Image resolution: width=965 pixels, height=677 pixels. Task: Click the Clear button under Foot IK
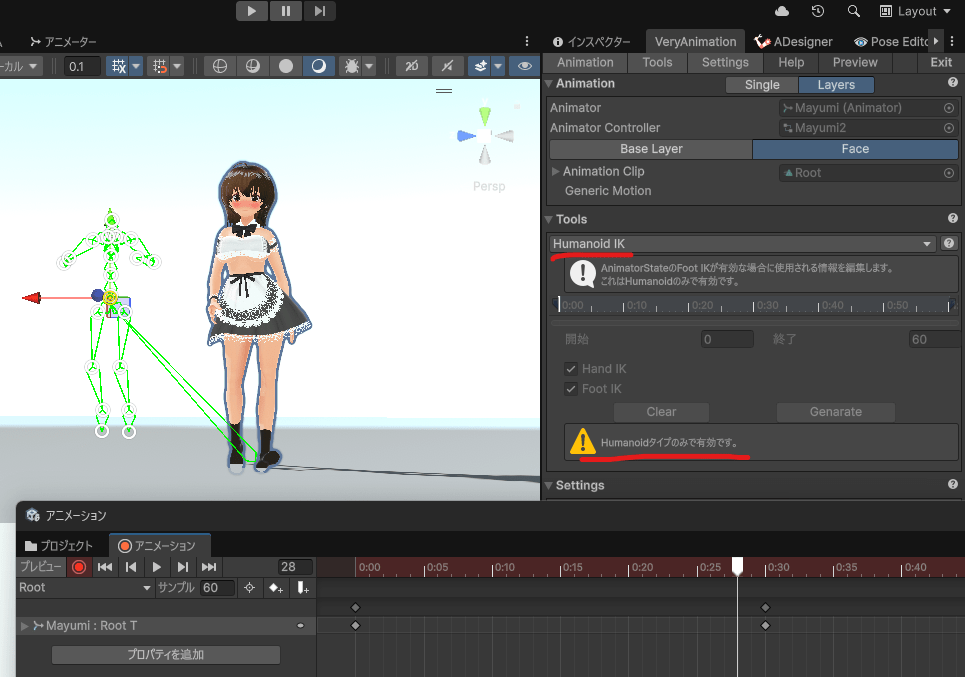[x=661, y=411]
